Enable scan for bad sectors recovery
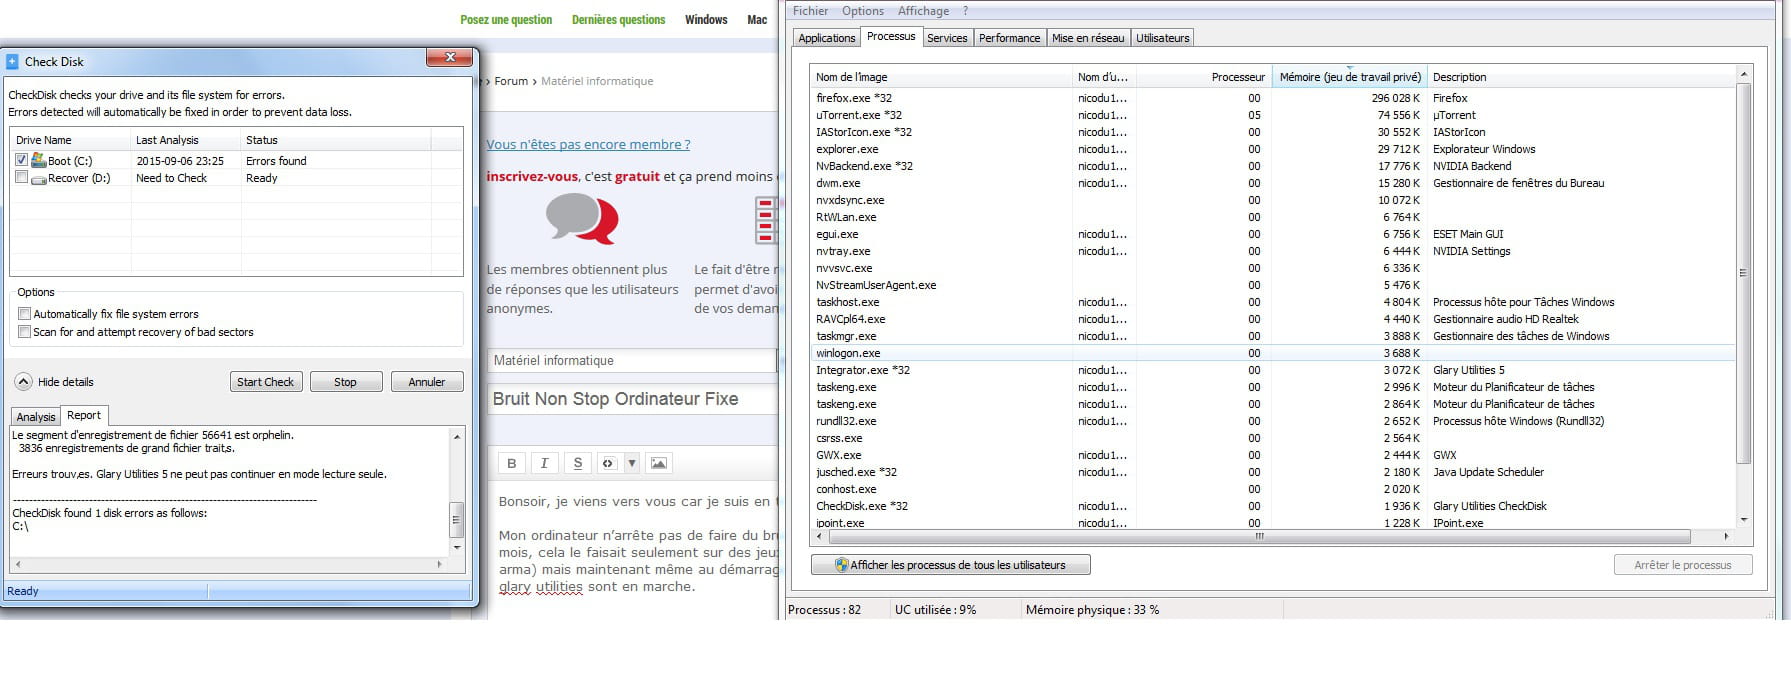Viewport: 1791px width, 678px height. tap(25, 332)
